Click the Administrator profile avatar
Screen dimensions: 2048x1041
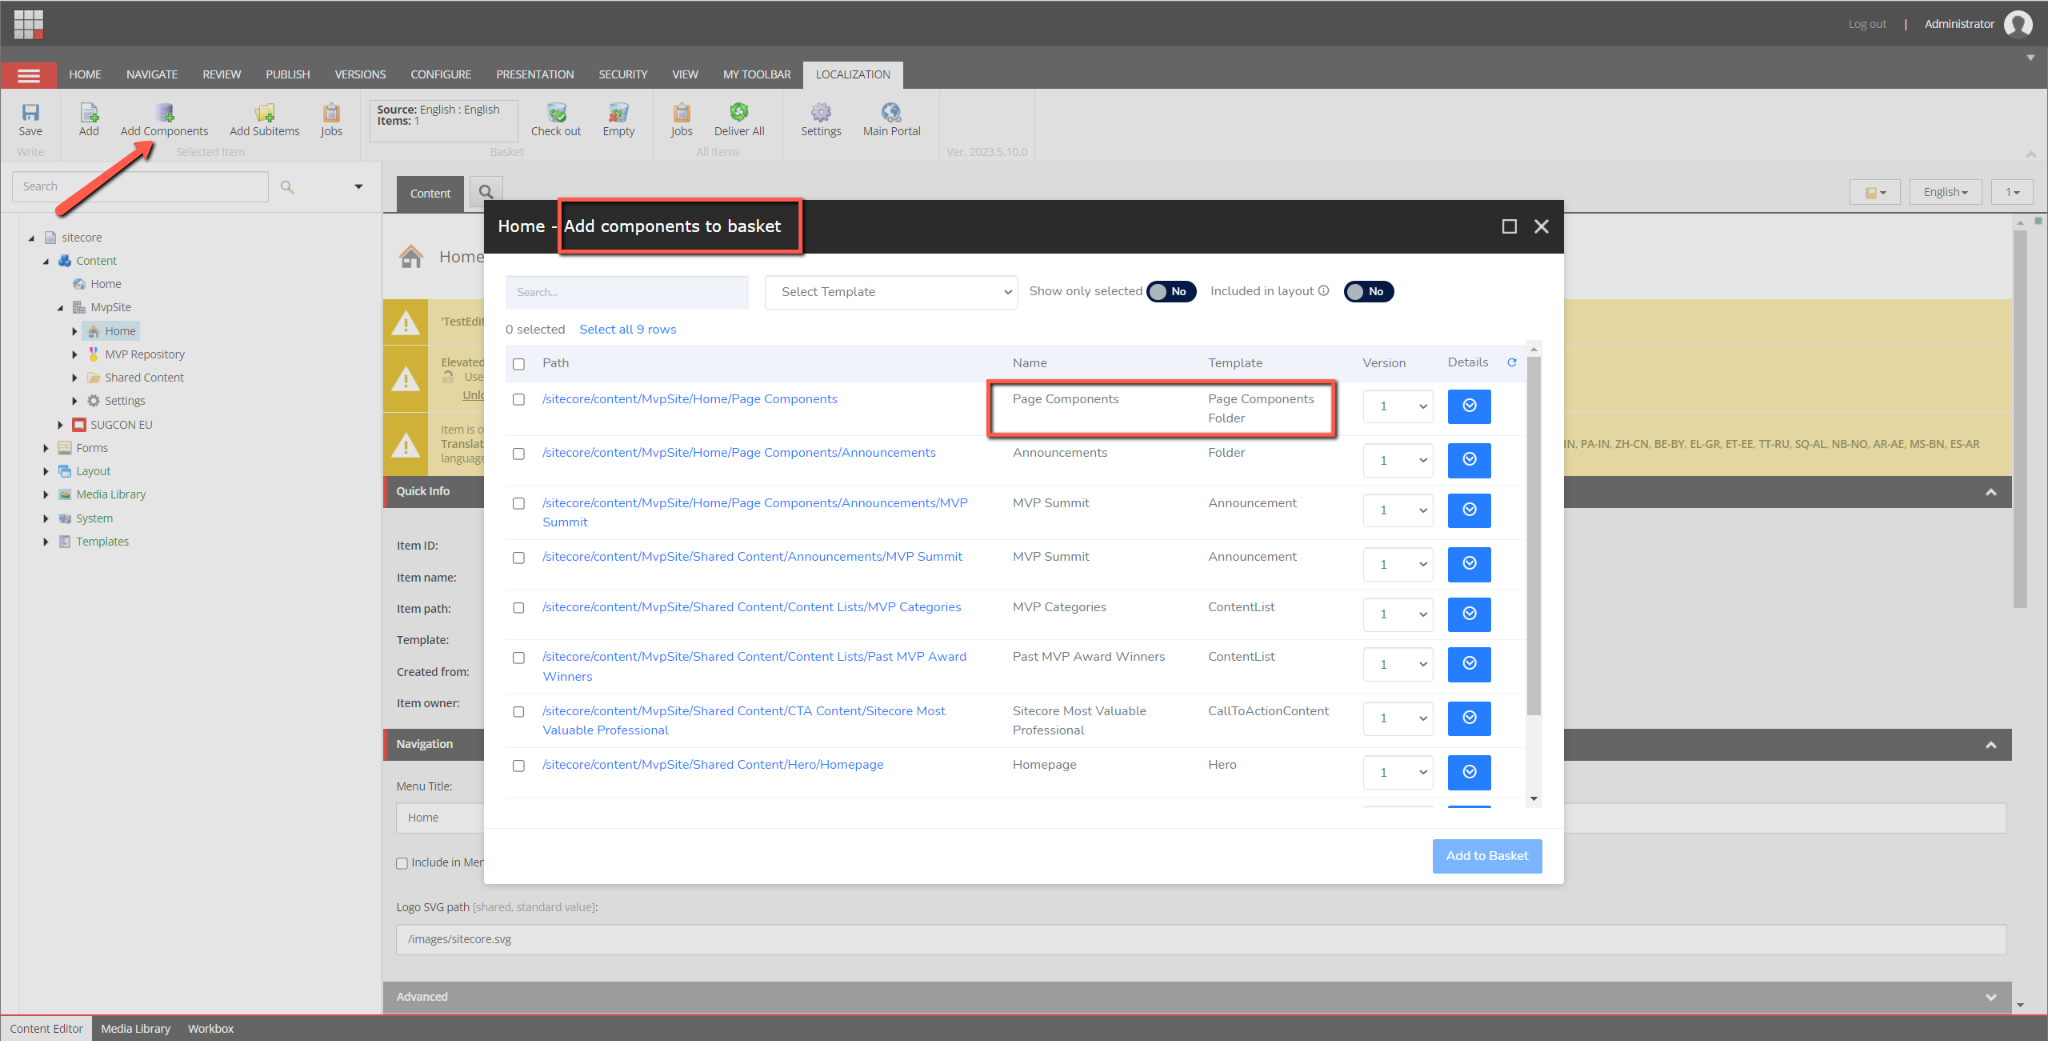coord(2018,24)
